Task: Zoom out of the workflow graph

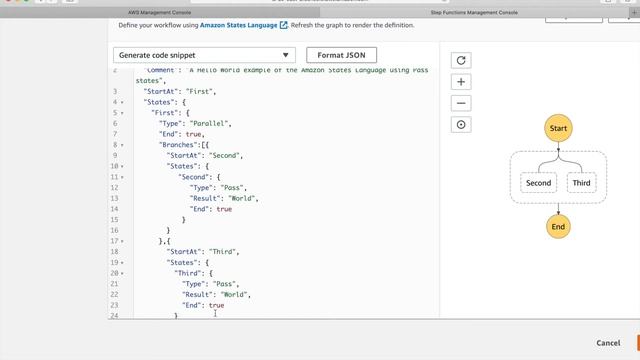Action: point(461,103)
